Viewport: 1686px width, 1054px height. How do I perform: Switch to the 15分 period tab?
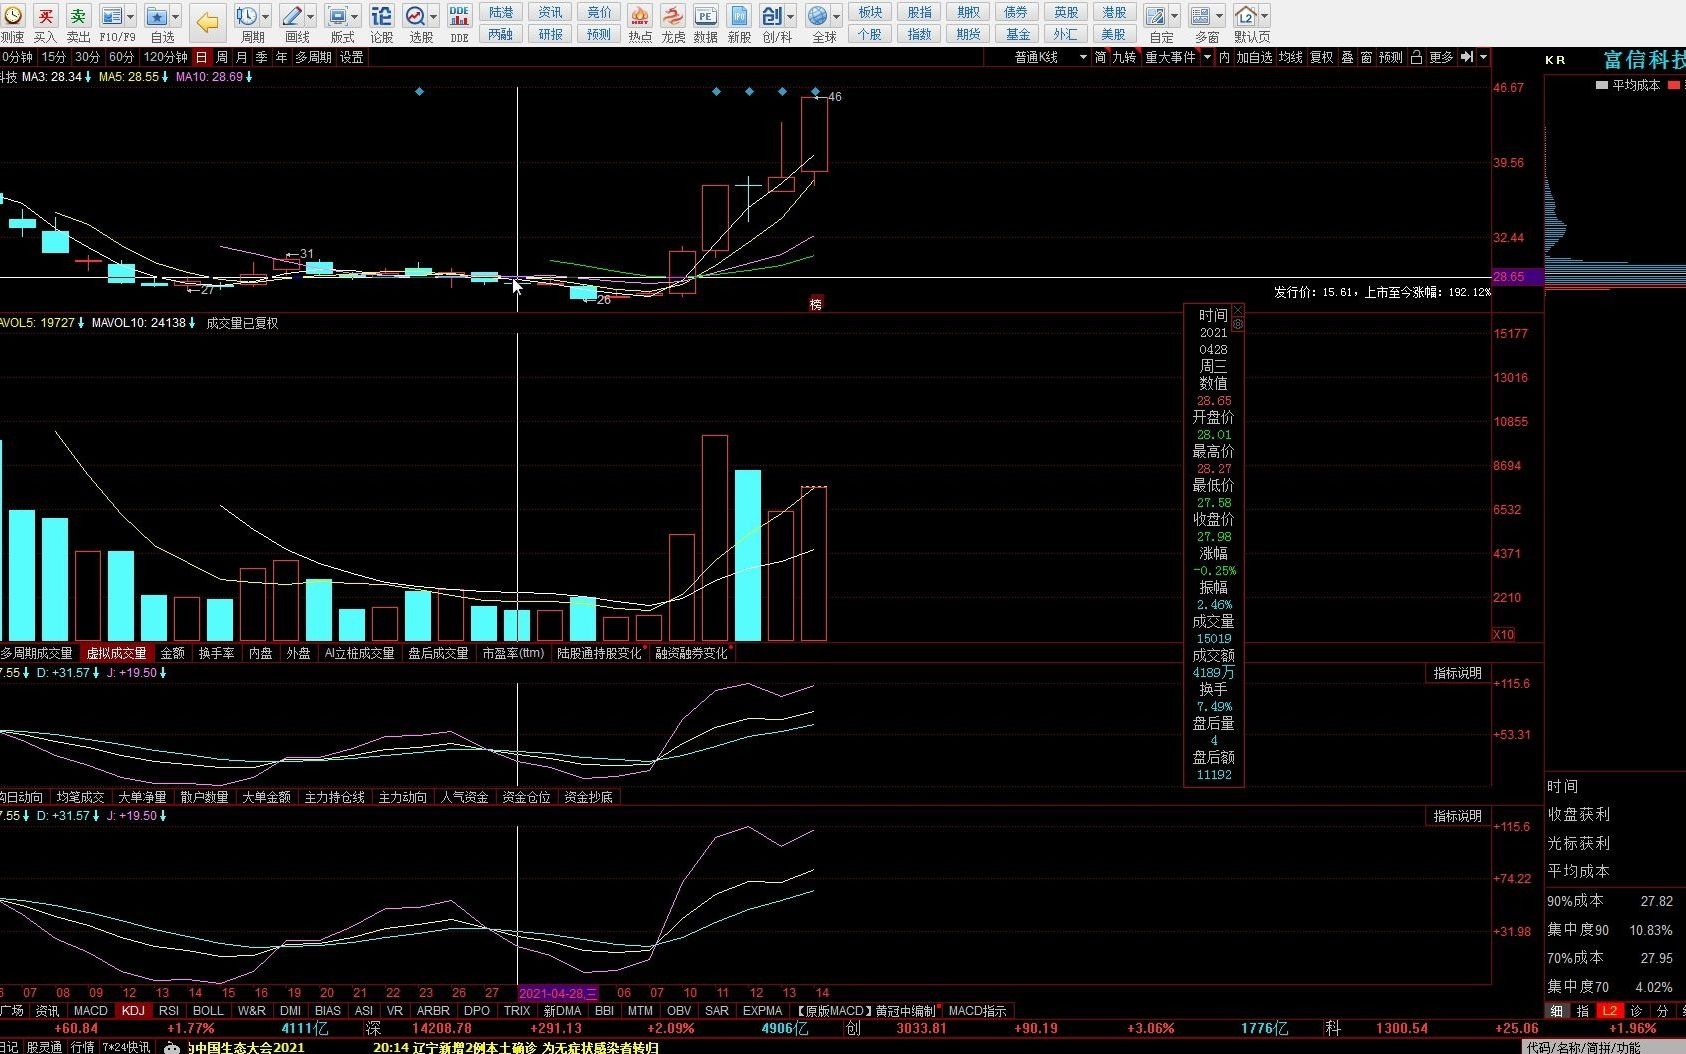pyautogui.click(x=54, y=57)
